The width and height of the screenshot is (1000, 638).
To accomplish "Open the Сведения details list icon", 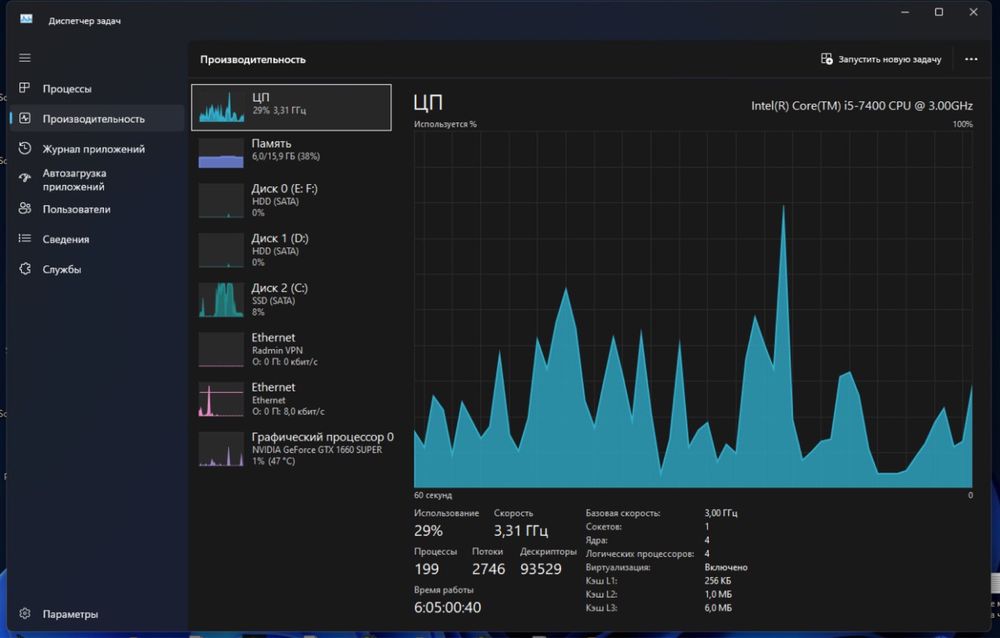I will 25,239.
